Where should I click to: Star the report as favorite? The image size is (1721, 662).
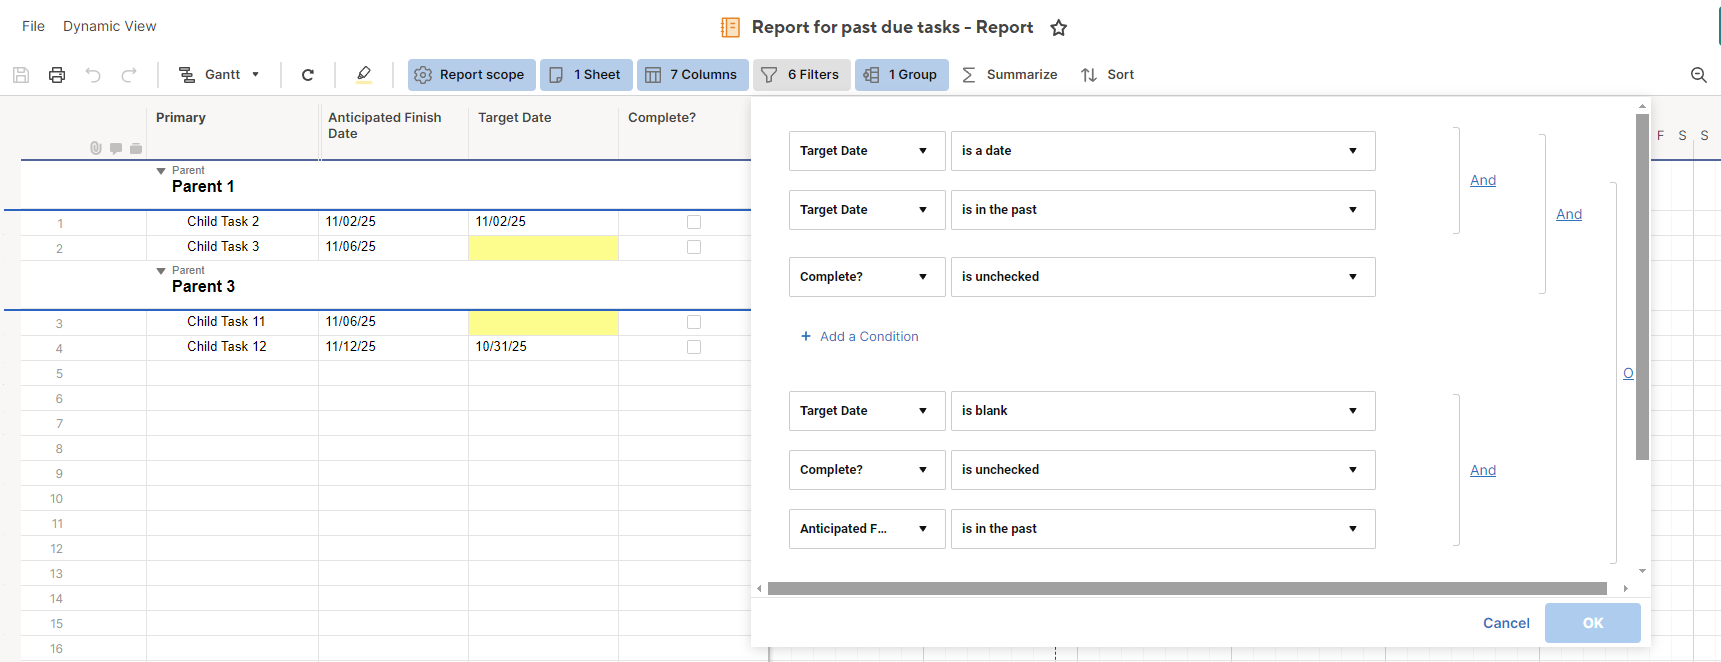tap(1059, 28)
